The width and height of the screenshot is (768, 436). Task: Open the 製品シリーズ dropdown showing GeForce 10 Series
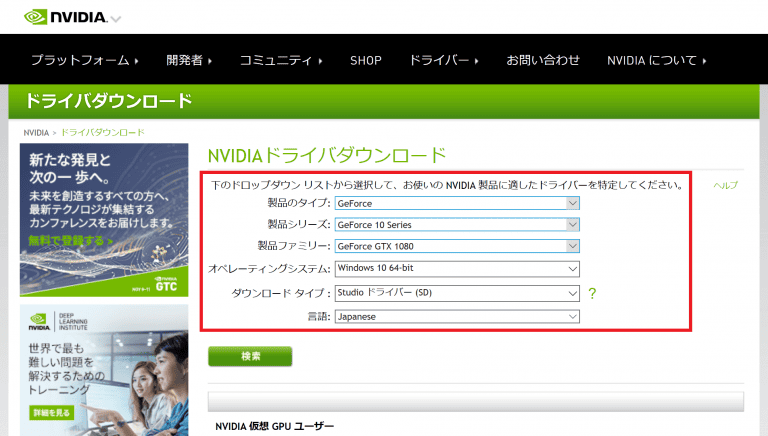[457, 224]
